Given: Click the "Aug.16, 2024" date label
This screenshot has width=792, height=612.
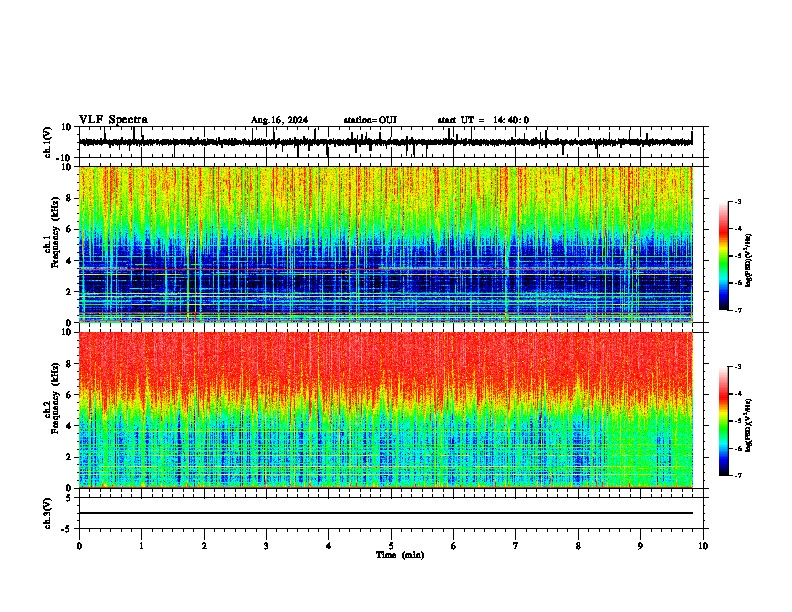Looking at the screenshot, I should click(x=279, y=120).
